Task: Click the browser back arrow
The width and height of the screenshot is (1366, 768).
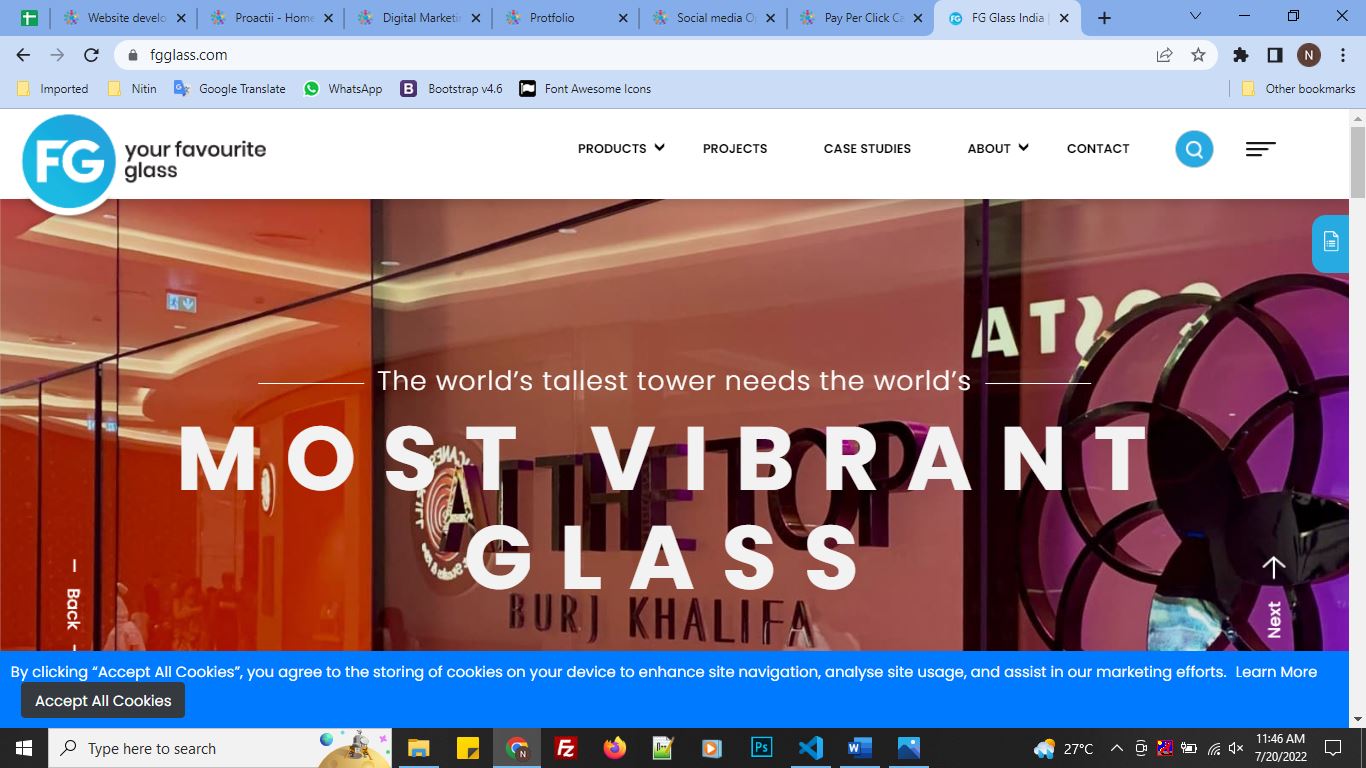Action: (x=24, y=55)
